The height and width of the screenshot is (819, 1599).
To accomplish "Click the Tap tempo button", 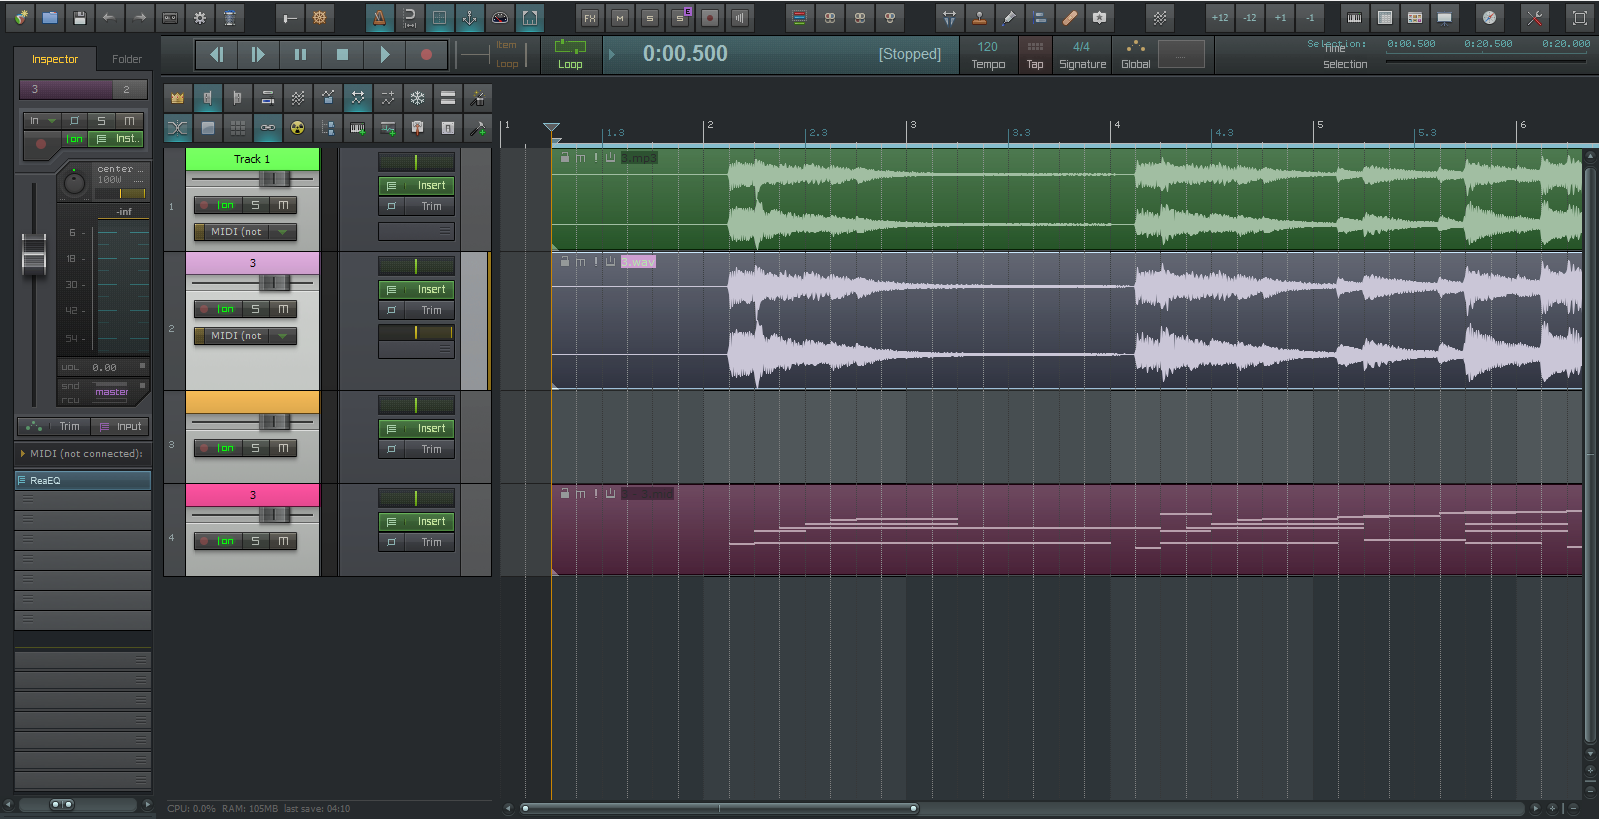I will tap(1035, 55).
